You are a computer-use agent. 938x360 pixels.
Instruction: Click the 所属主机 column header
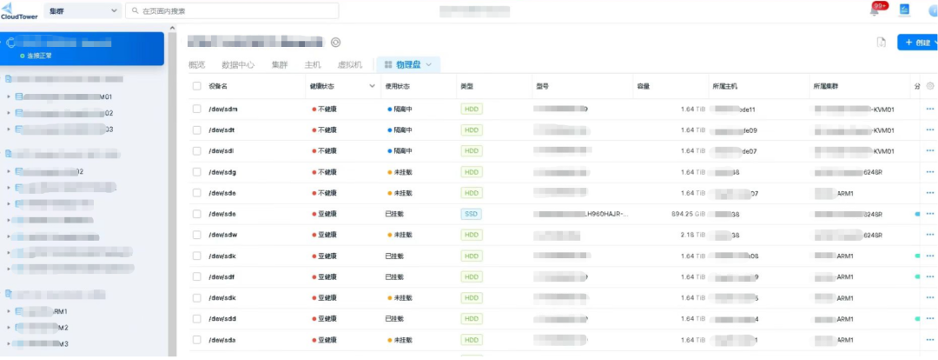pyautogui.click(x=724, y=86)
